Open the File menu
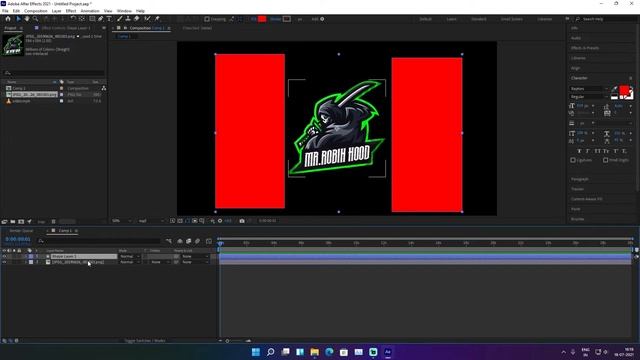This screenshot has height=360, width=640. pyautogui.click(x=5, y=11)
